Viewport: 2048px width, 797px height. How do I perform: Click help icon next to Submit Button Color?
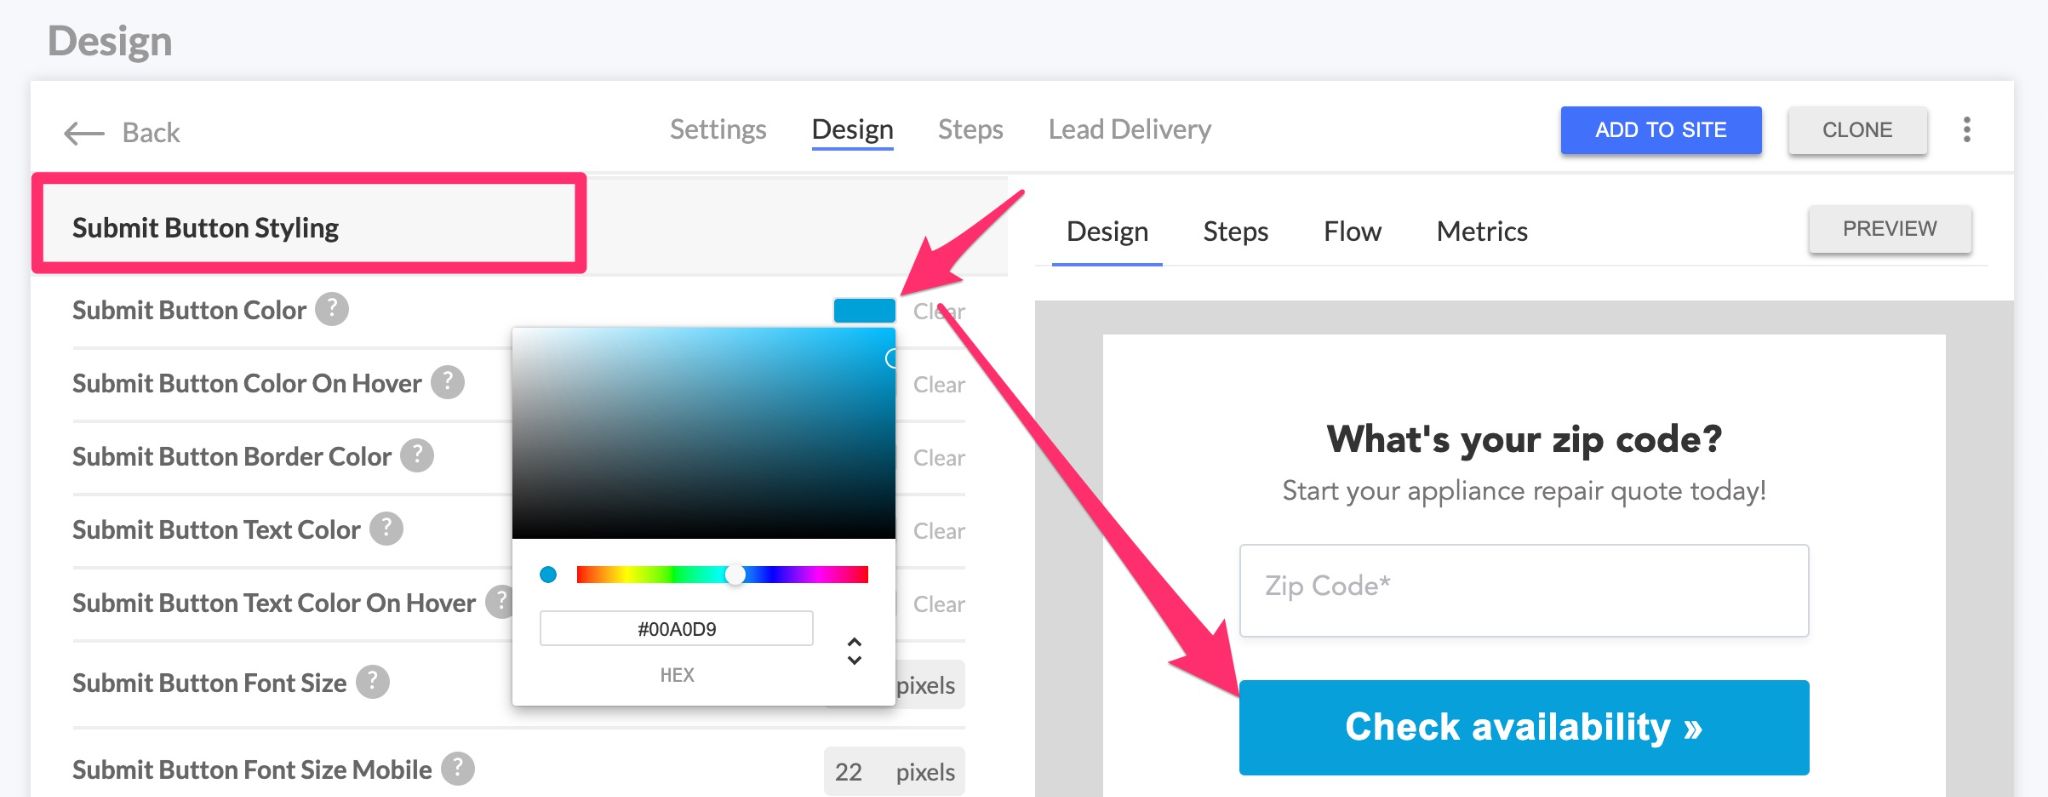click(x=332, y=309)
